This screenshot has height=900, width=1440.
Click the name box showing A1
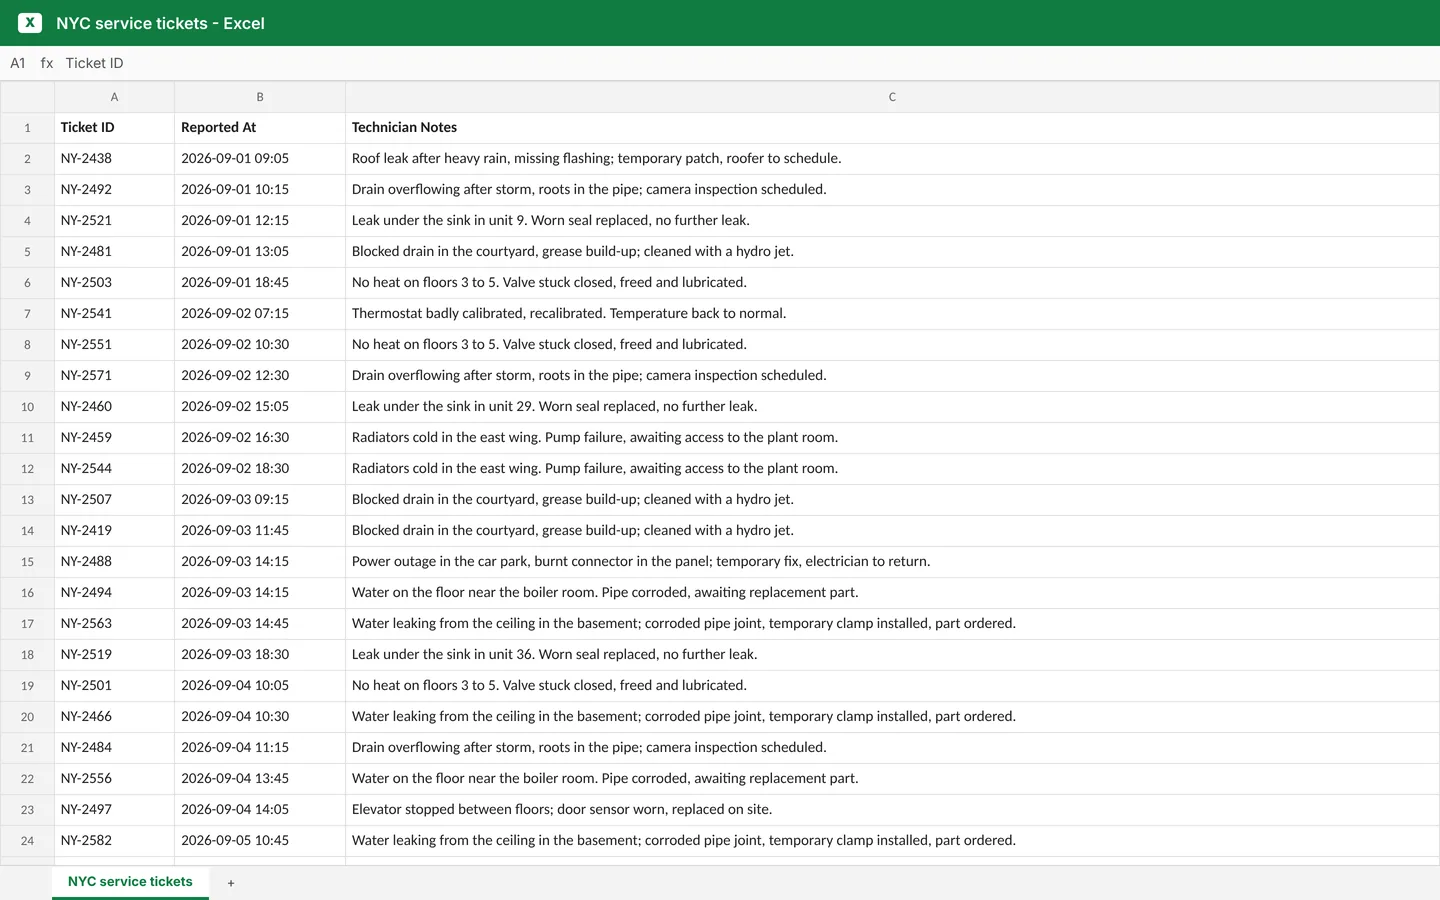(x=18, y=63)
